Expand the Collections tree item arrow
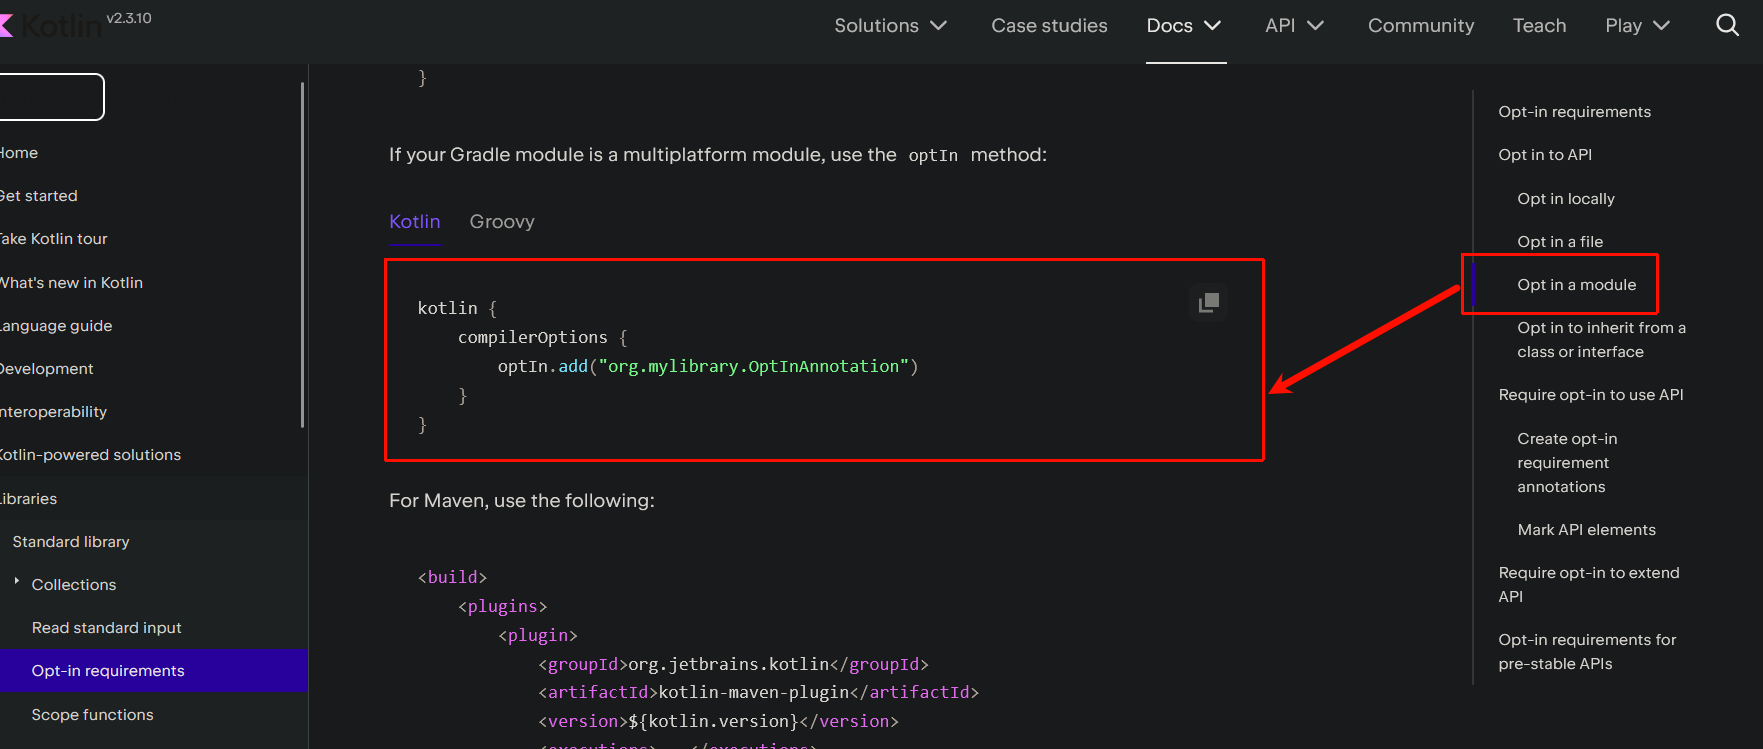 click(17, 581)
